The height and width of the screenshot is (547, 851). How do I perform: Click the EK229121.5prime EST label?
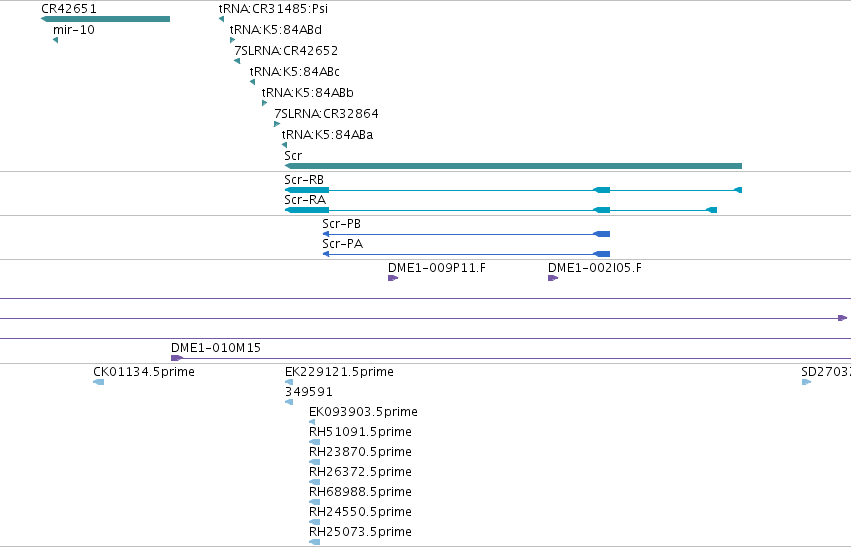coord(339,372)
